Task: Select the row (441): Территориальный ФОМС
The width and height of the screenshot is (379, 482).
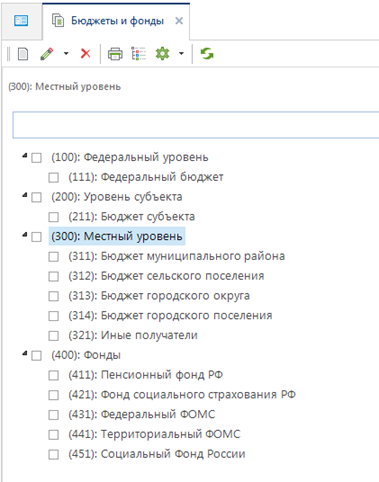Action: pos(154,434)
